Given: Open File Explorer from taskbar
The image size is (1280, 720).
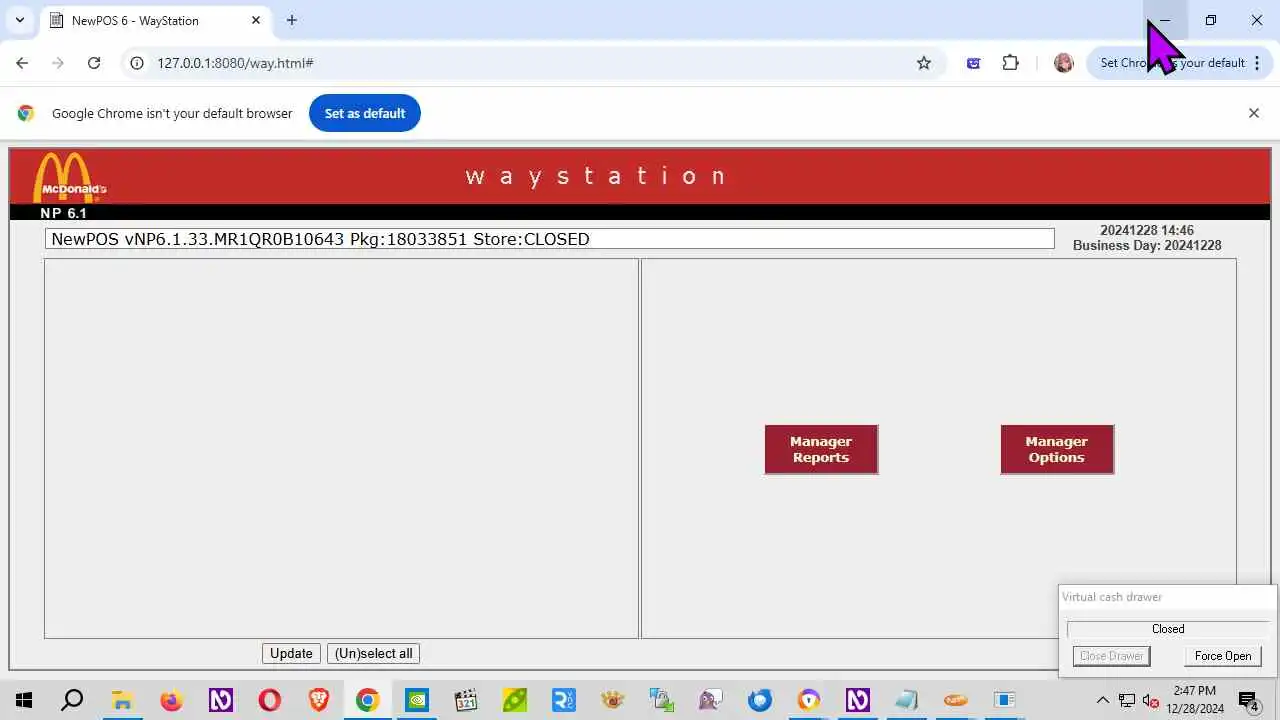Looking at the screenshot, I should point(122,700).
